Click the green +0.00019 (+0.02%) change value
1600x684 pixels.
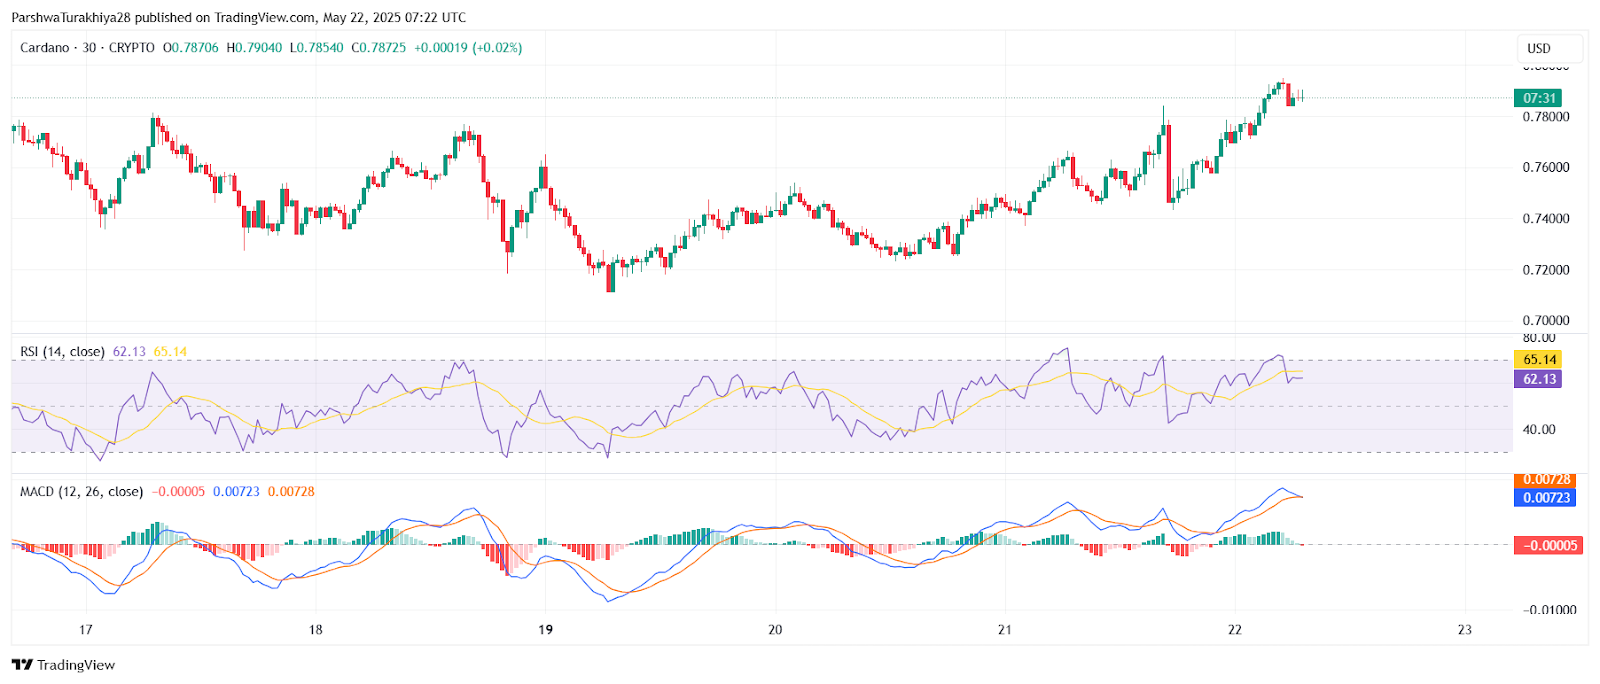pos(468,48)
